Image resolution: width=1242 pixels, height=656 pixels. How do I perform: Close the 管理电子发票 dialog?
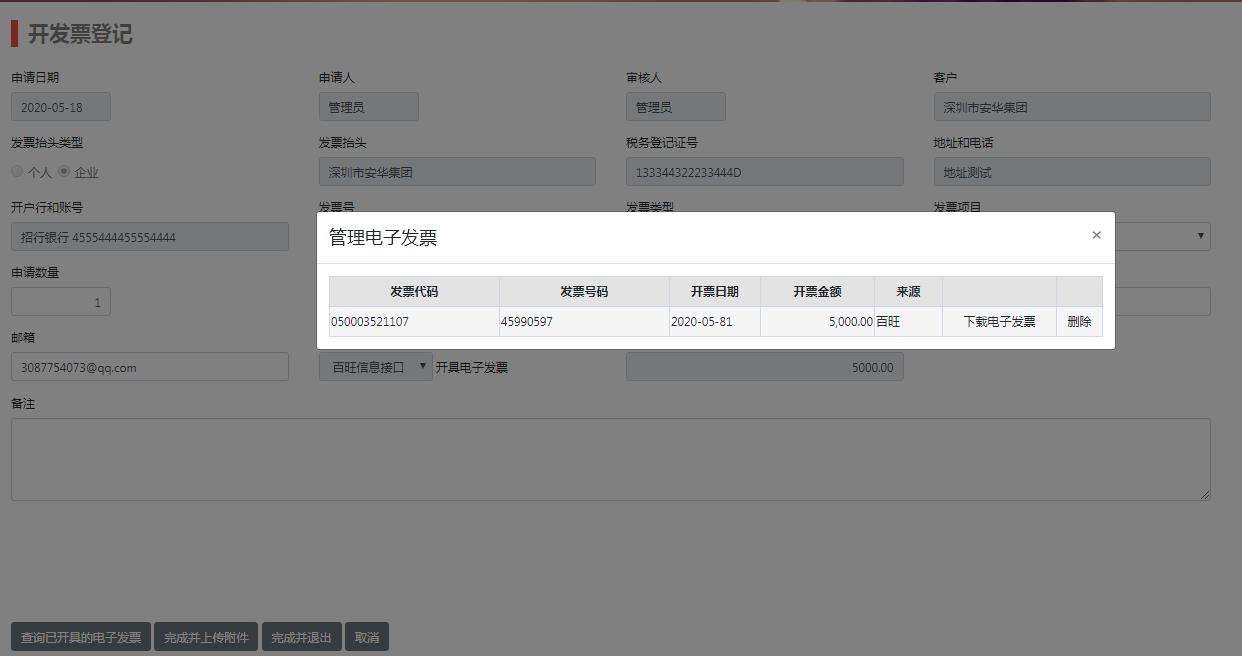(x=1096, y=235)
